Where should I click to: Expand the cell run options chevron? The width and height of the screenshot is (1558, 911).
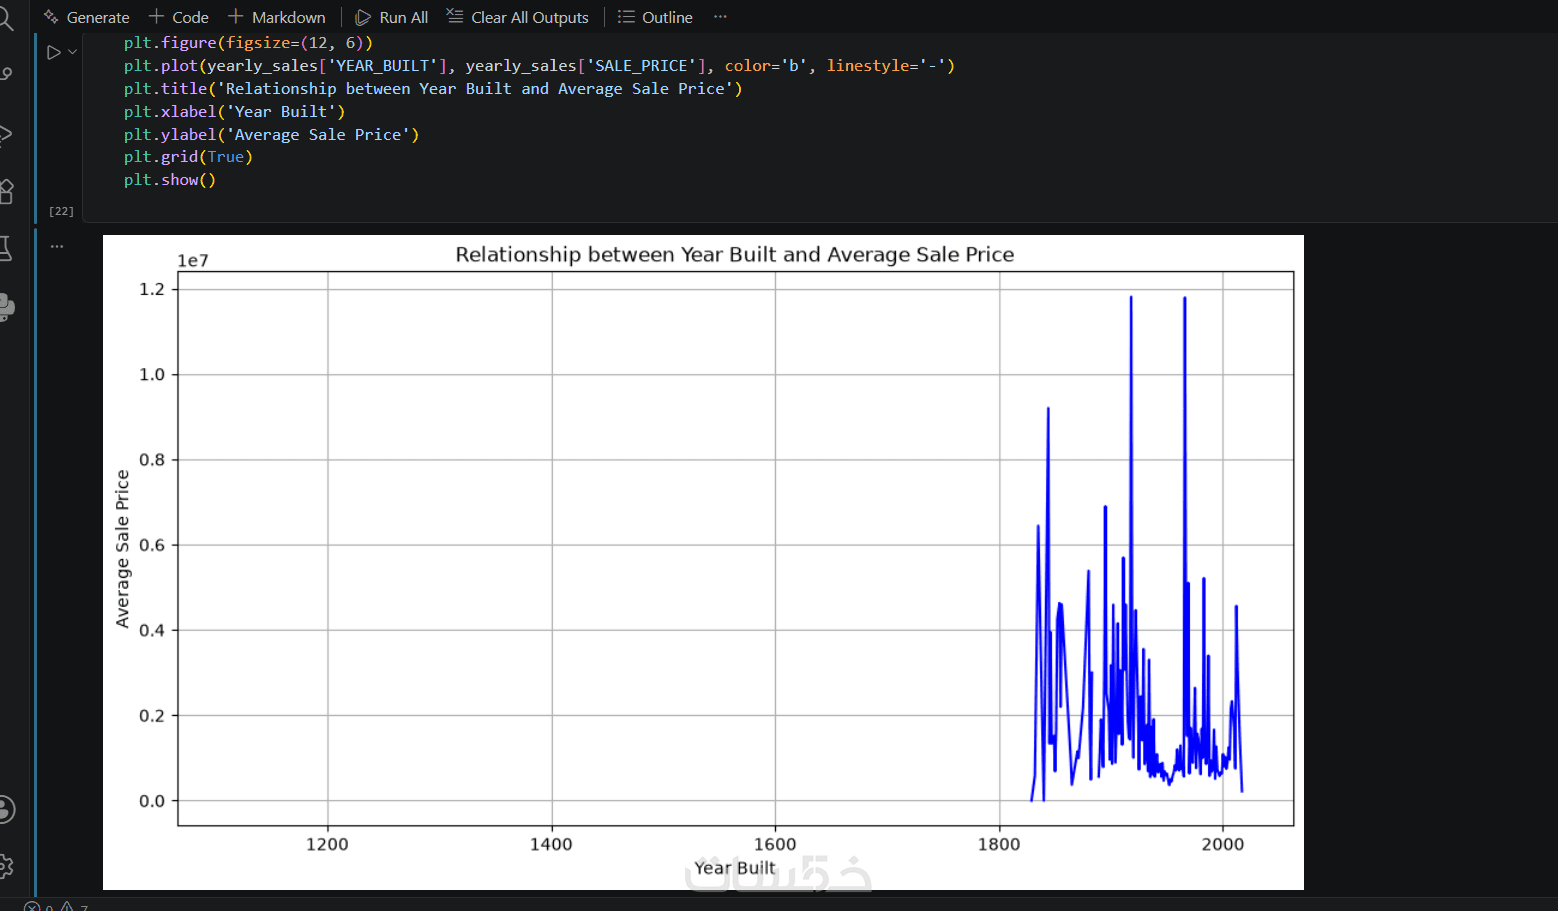pyautogui.click(x=72, y=52)
